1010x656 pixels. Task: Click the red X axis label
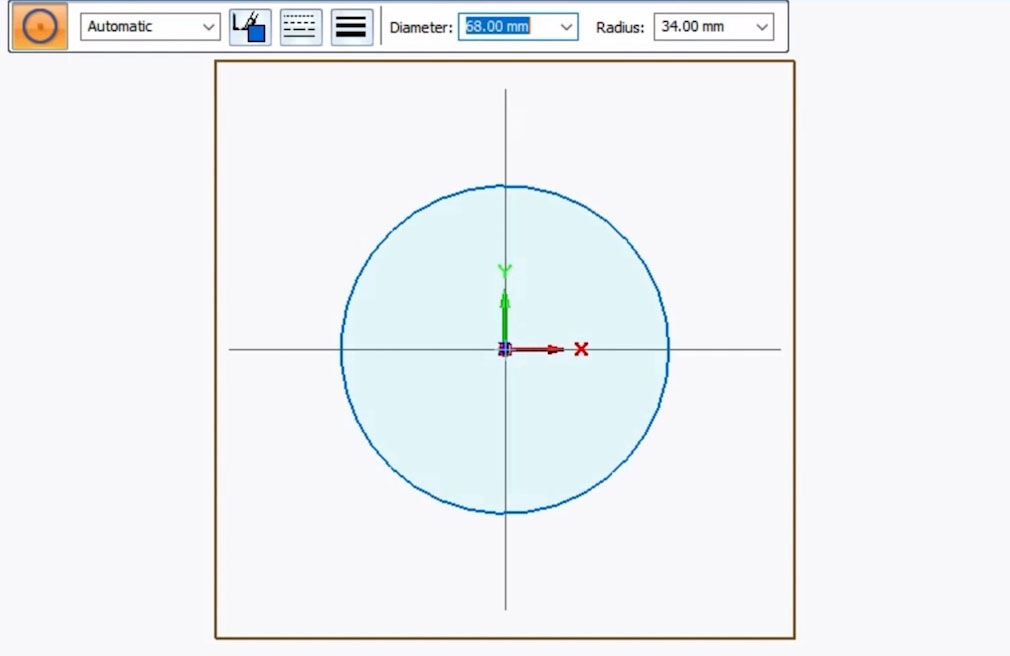click(x=581, y=349)
